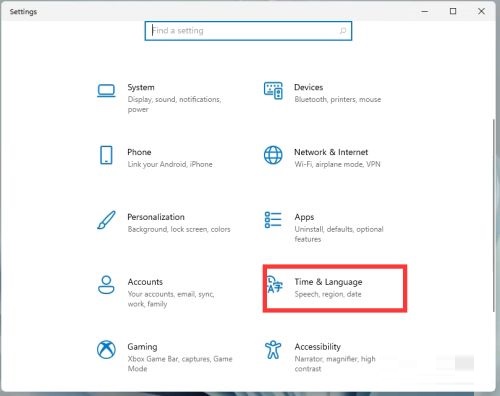The width and height of the screenshot is (500, 396).
Task: Click 'Background, lock screen, colors' description
Action: point(179,229)
